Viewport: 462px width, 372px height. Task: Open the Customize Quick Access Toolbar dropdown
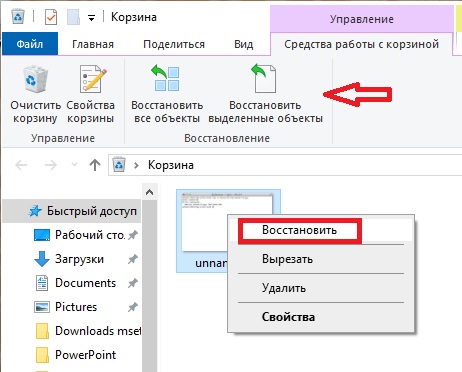click(91, 18)
